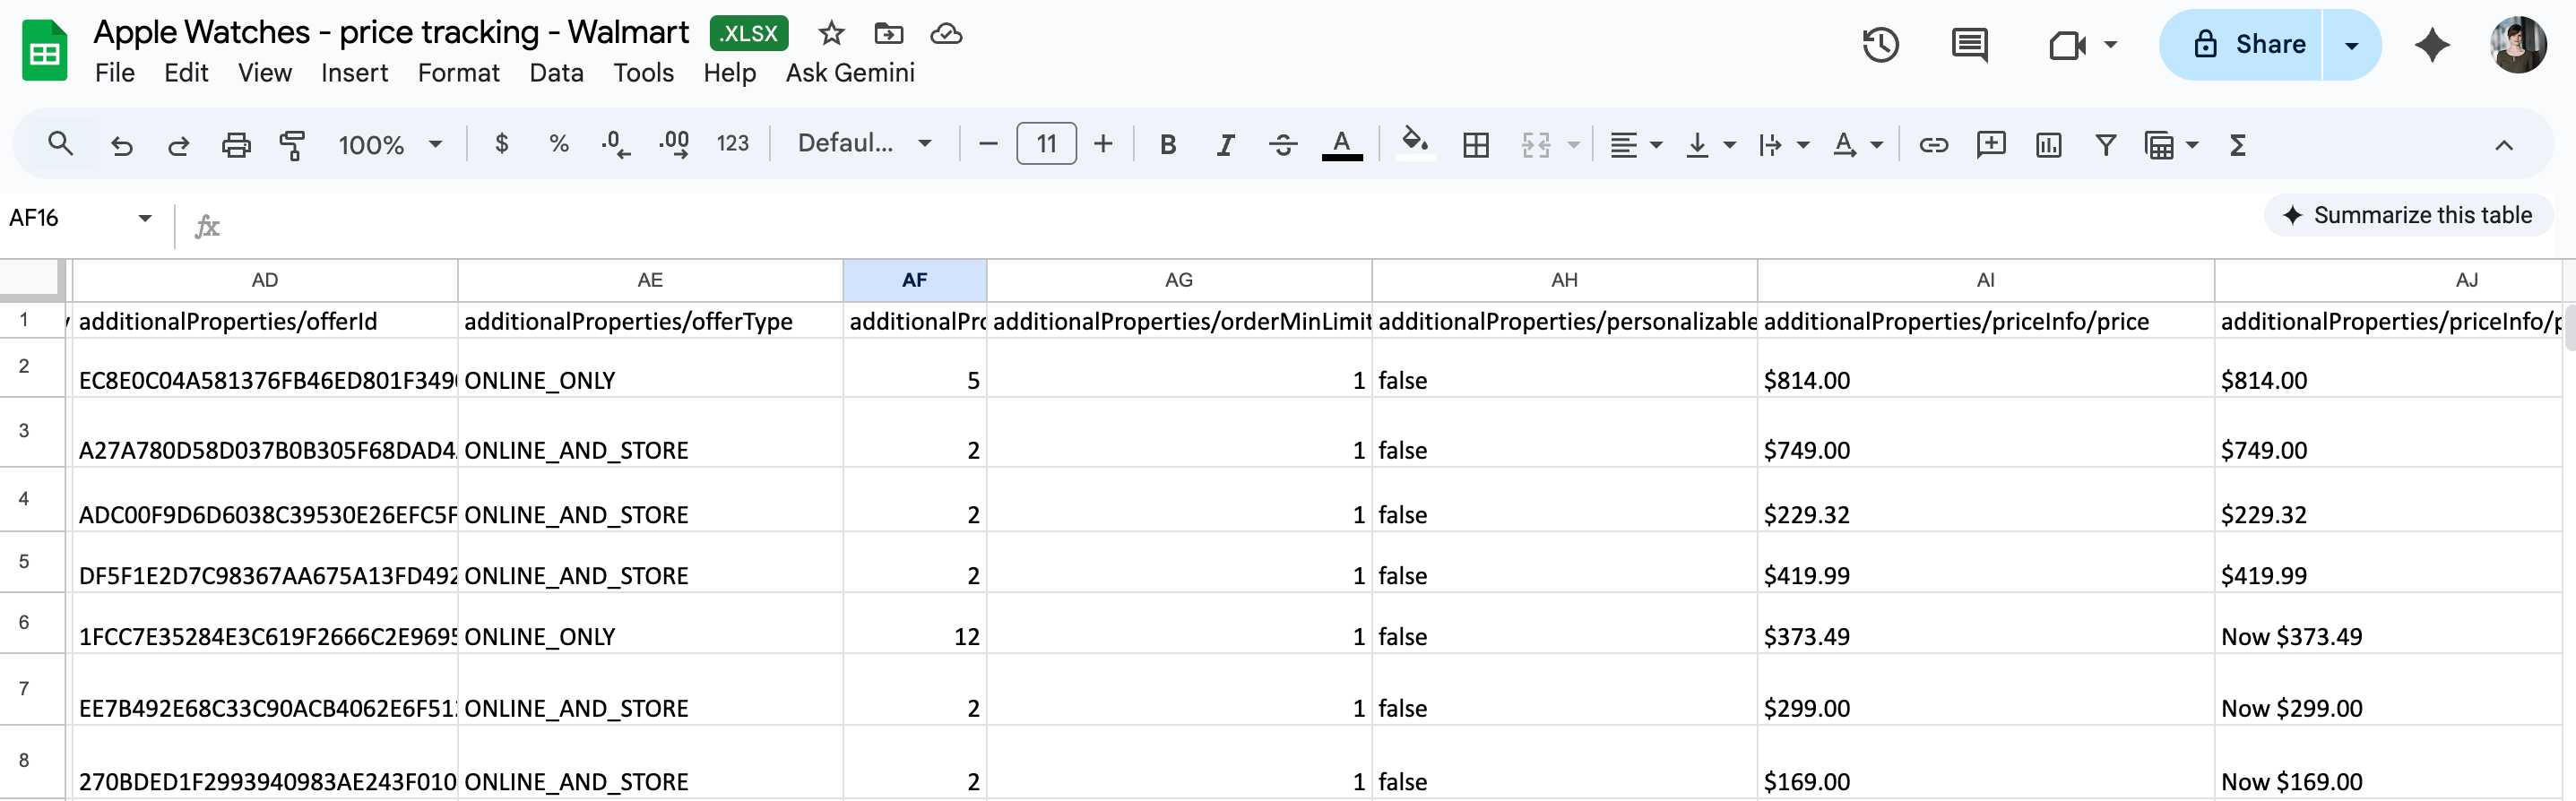Redo the last action
The image size is (2576, 801).
(178, 145)
